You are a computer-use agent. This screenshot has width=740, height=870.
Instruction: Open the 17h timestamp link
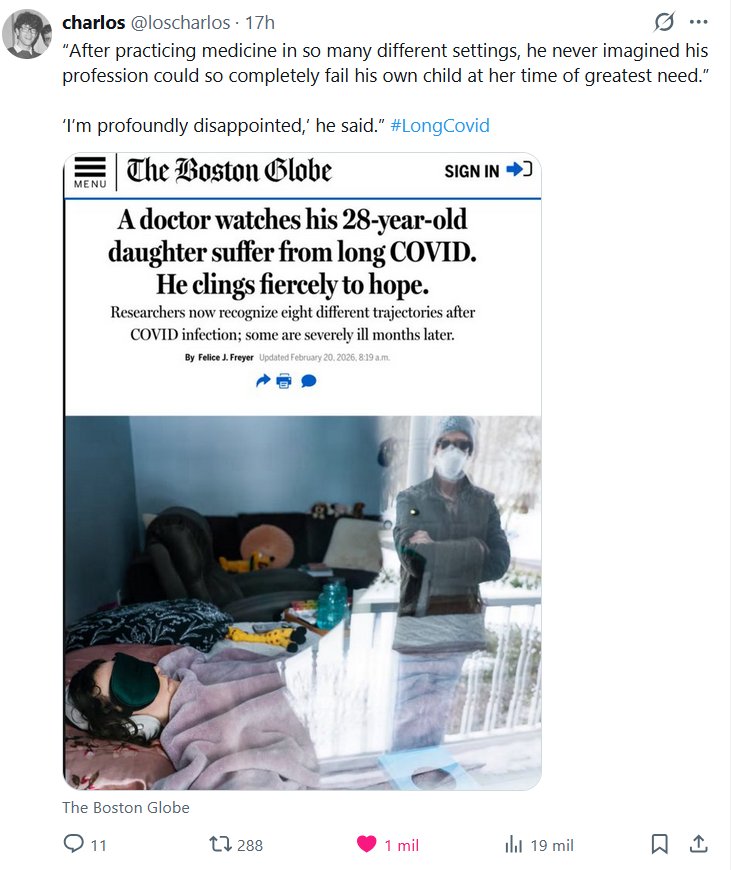(260, 23)
